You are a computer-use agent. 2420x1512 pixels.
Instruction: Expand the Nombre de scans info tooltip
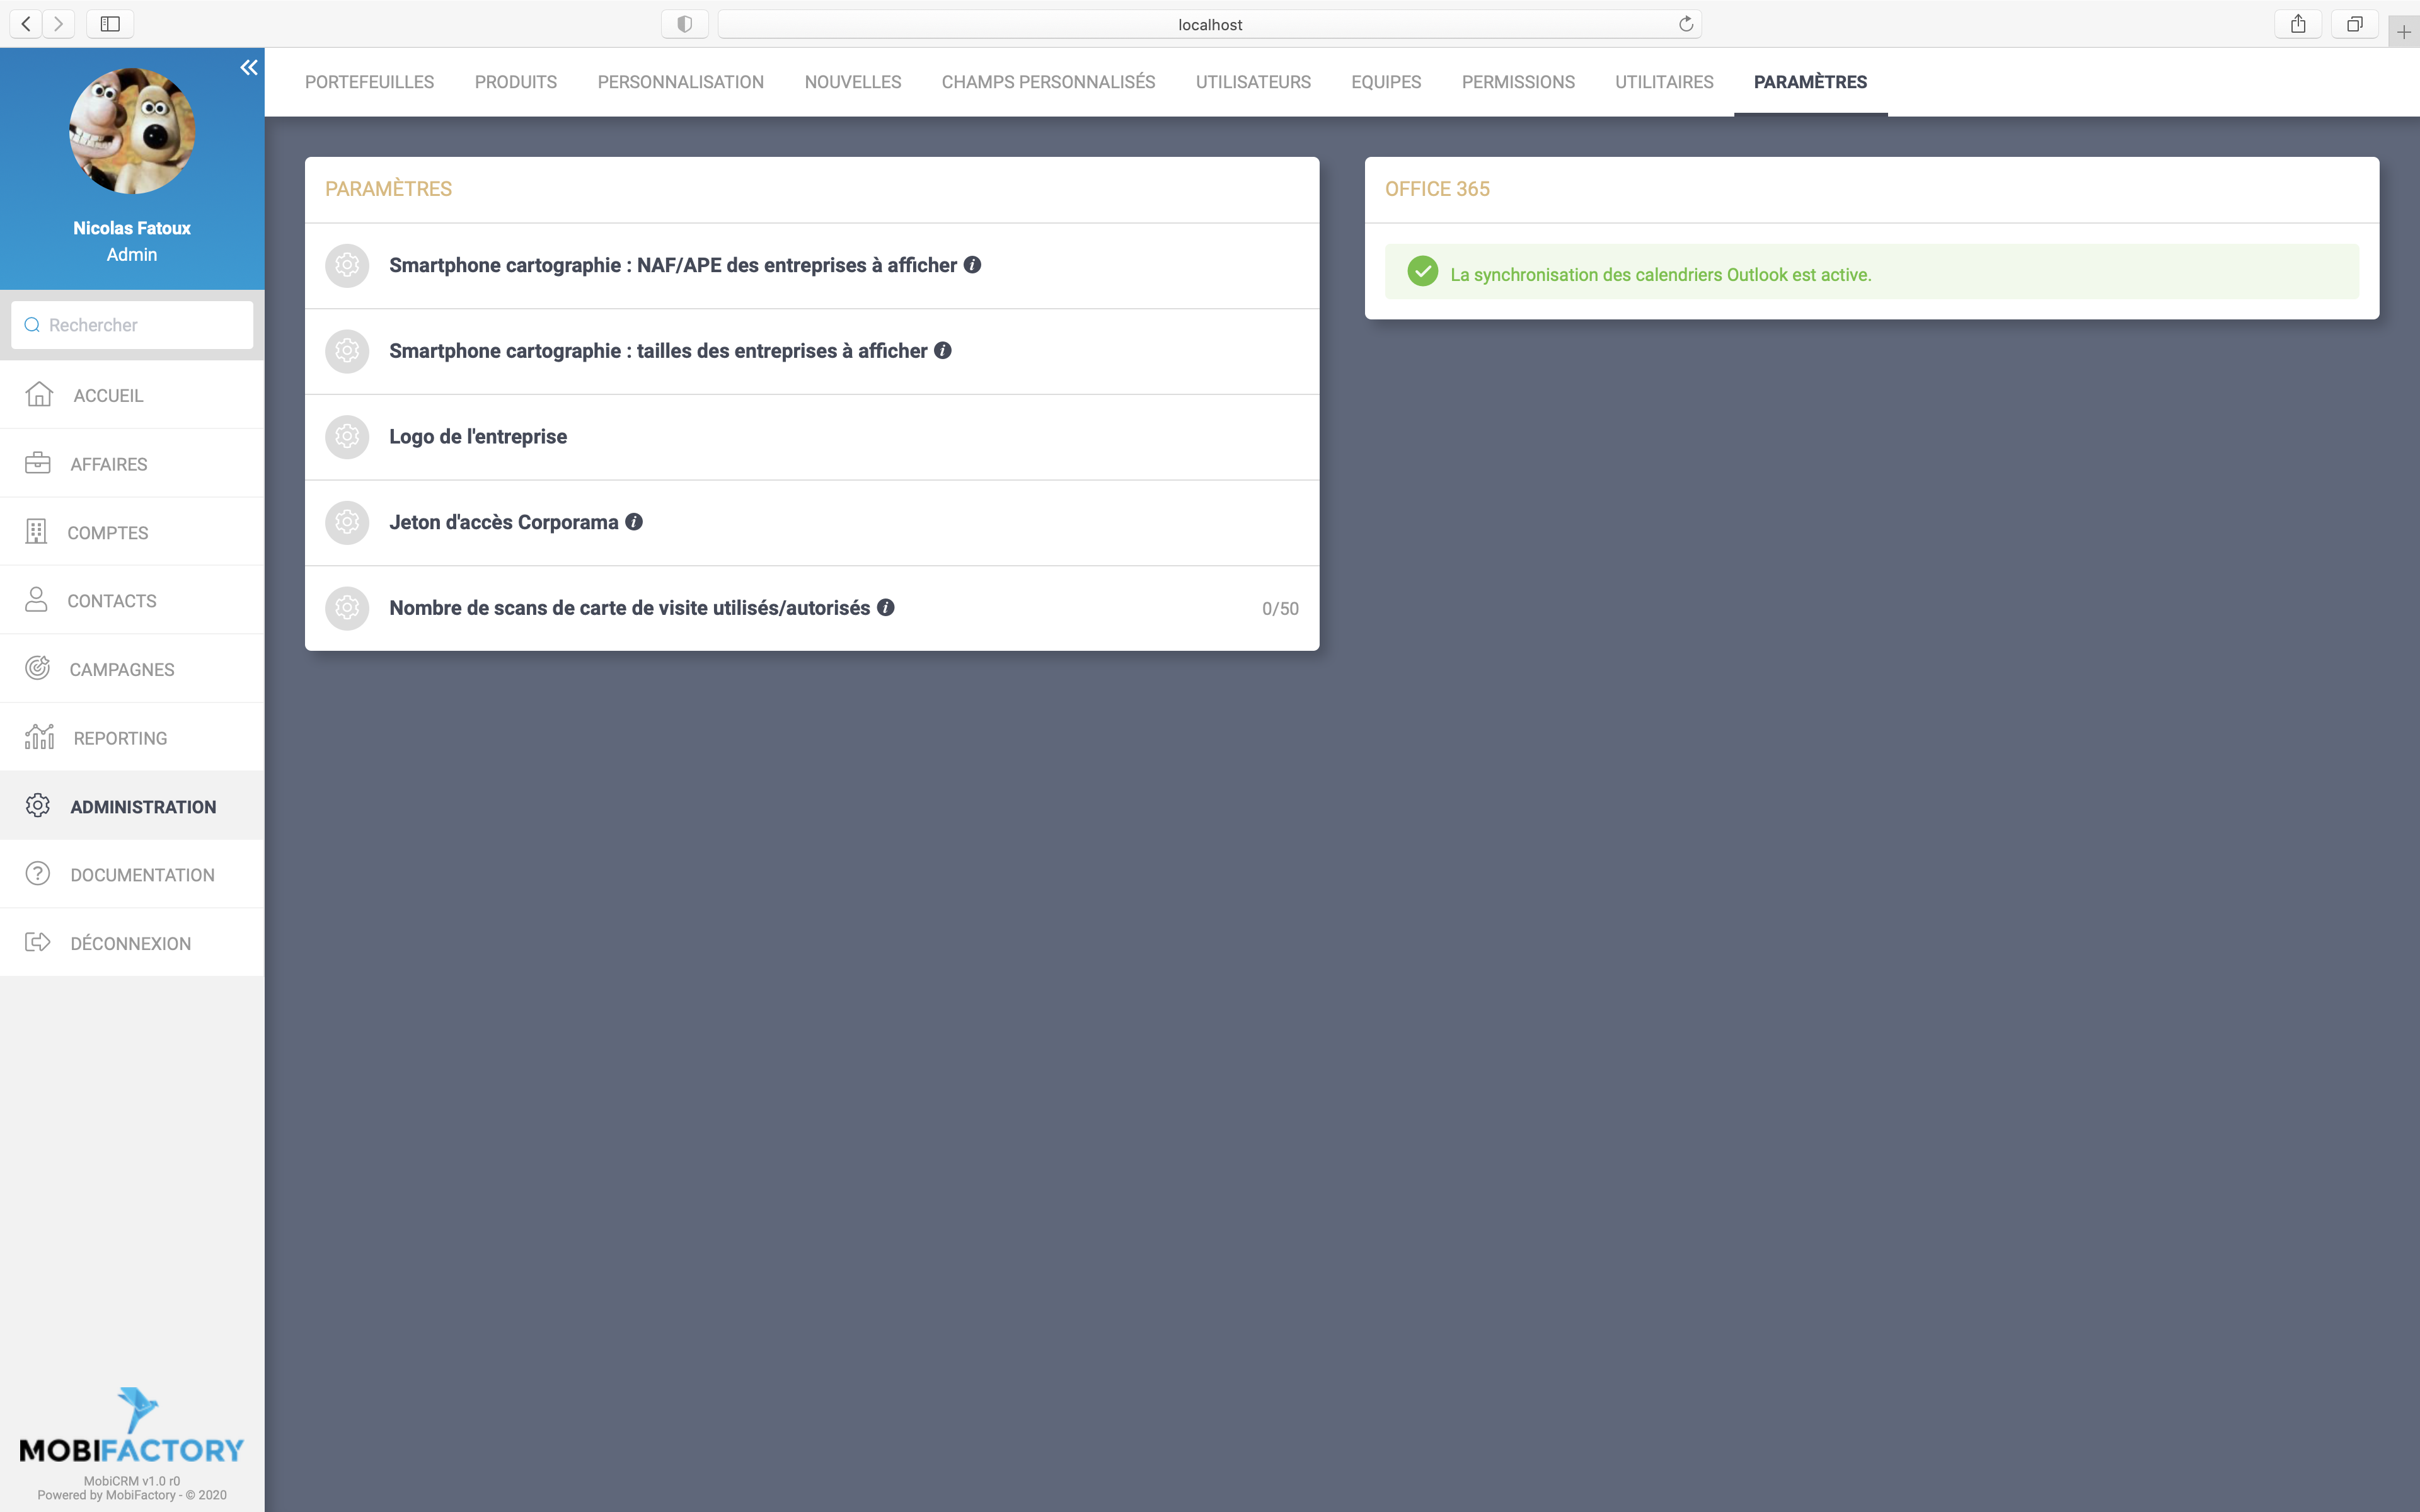click(885, 606)
